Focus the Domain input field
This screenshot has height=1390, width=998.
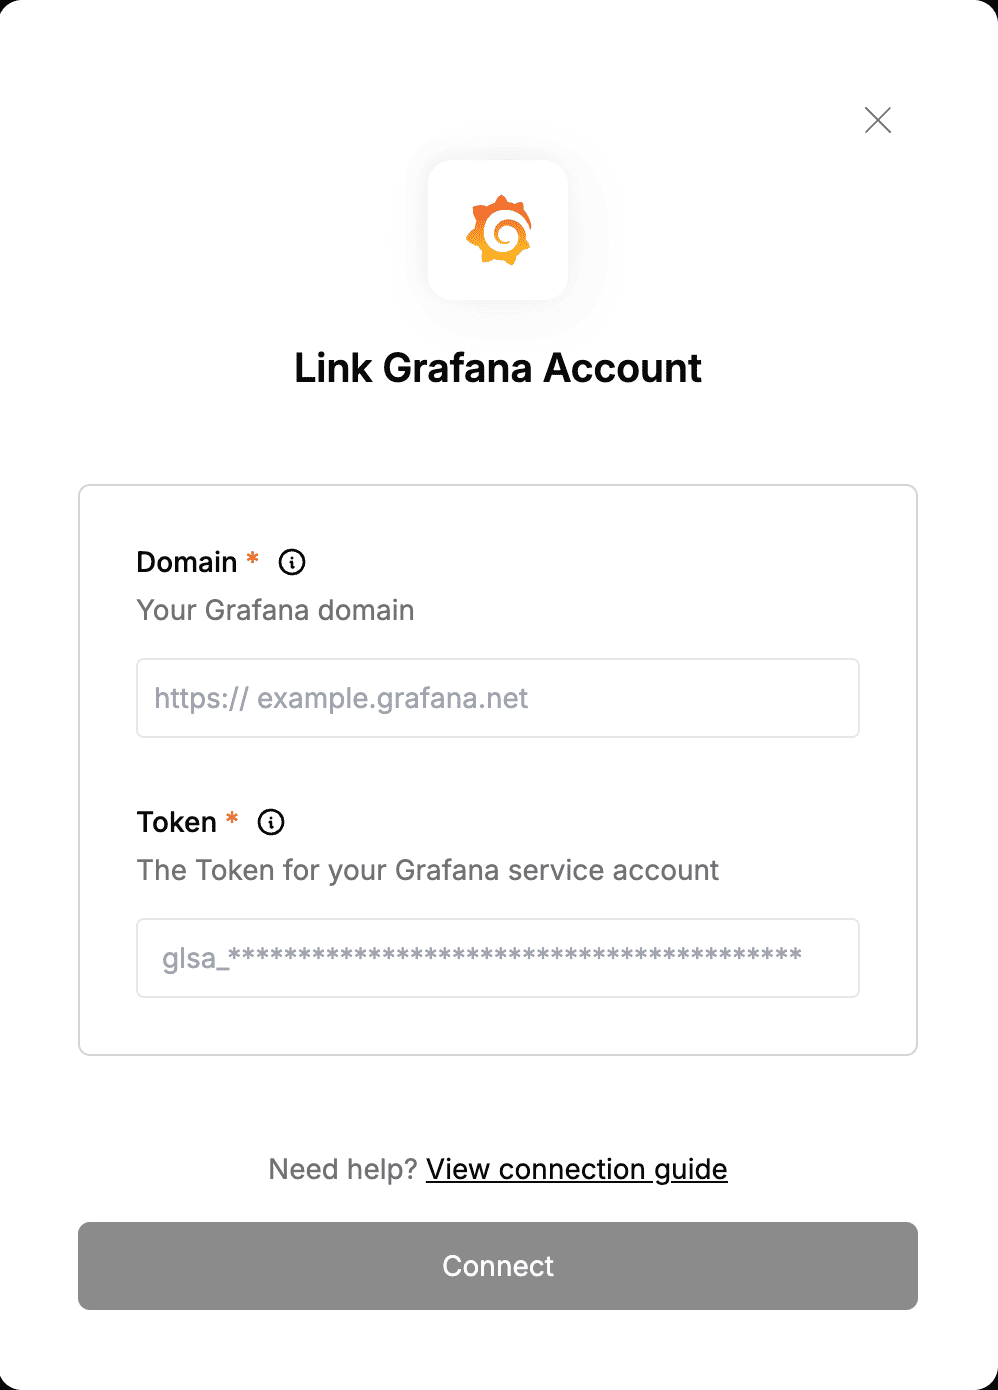coord(498,698)
